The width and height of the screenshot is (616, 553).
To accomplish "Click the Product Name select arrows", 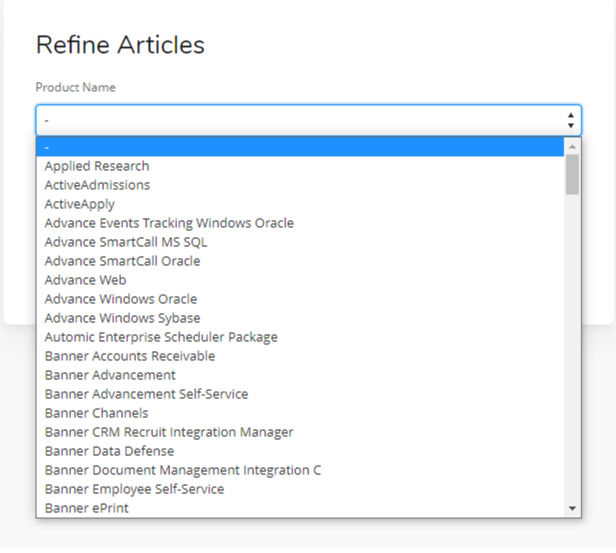I will 570,120.
